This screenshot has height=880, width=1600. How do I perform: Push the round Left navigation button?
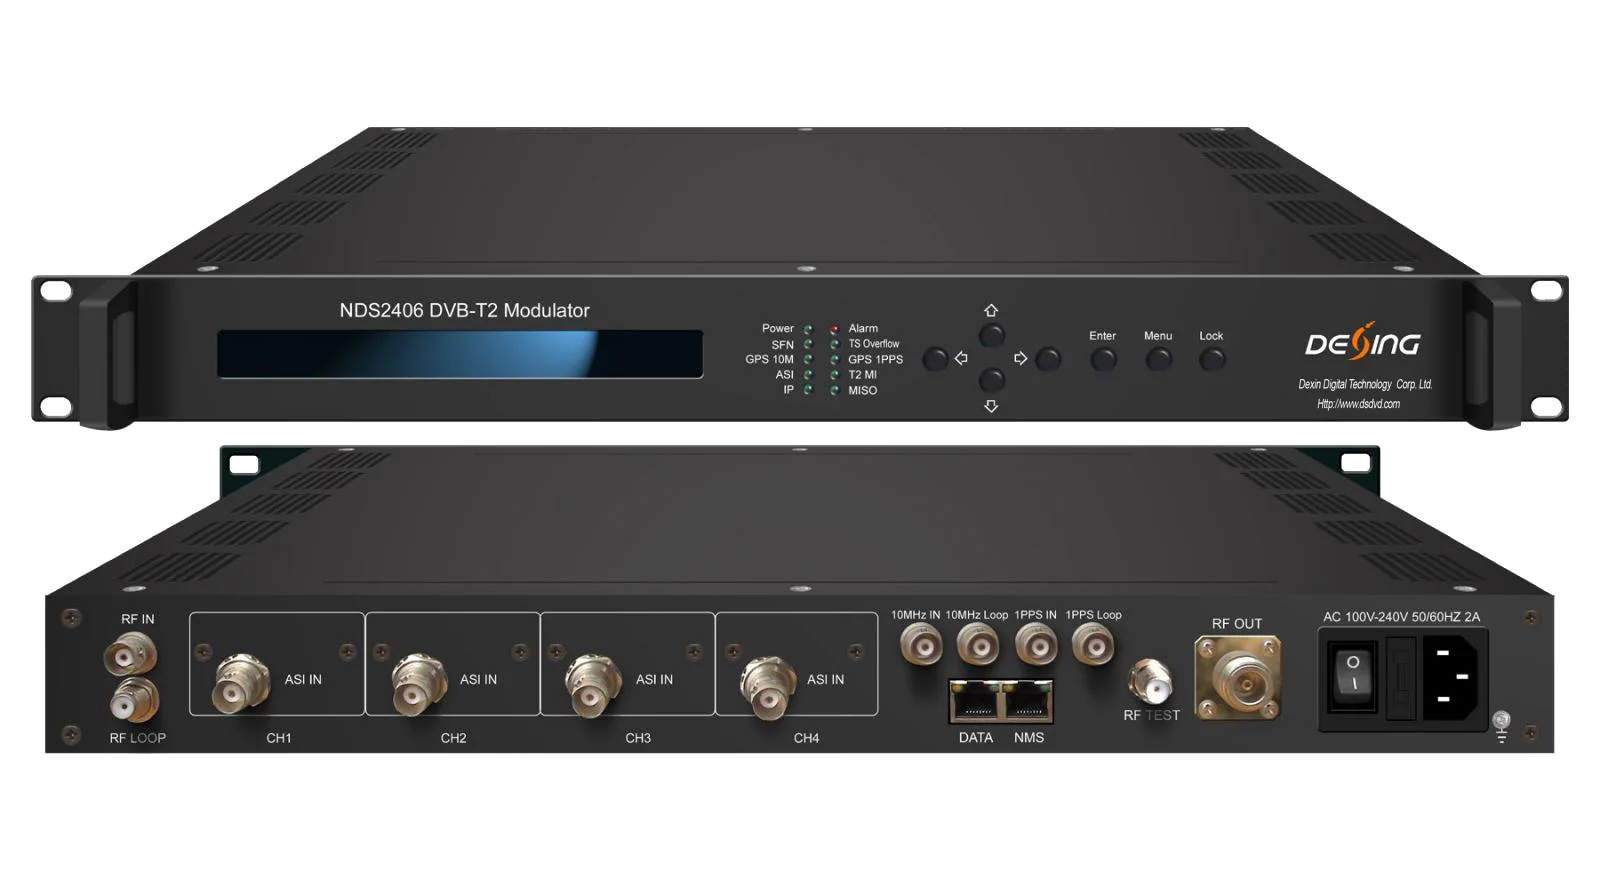(935, 359)
